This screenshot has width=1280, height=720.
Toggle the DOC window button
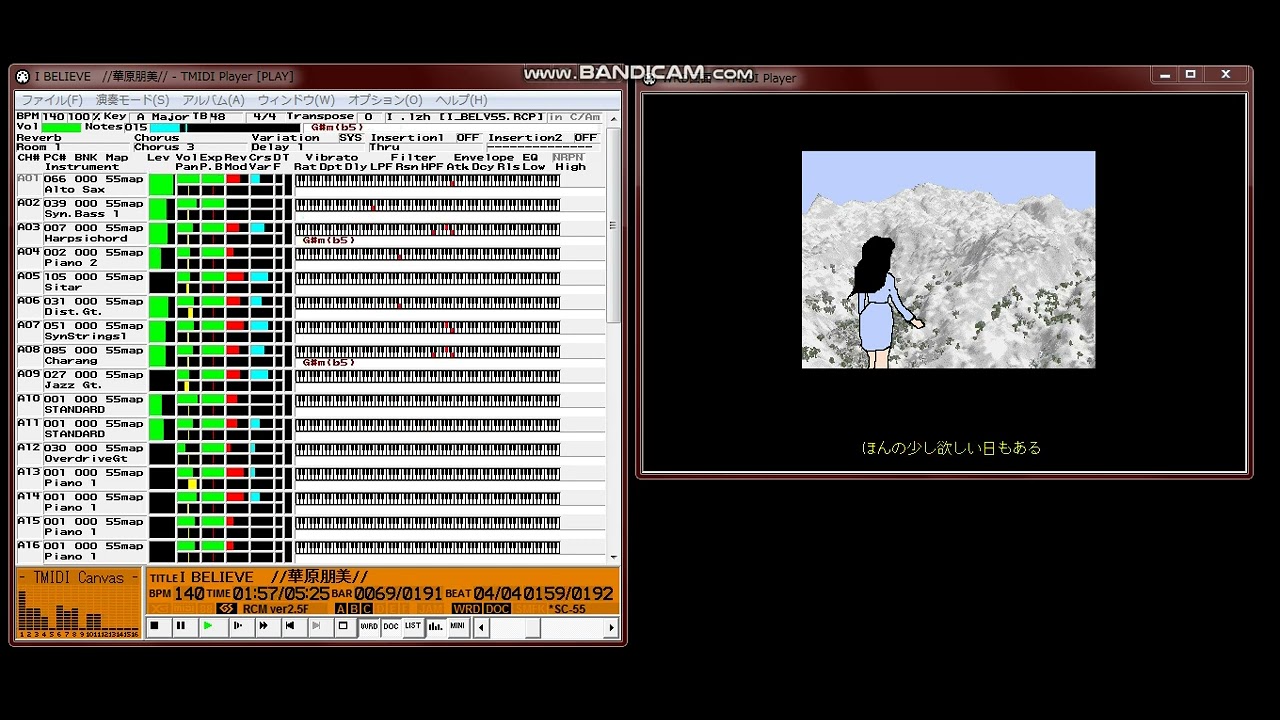(391, 627)
